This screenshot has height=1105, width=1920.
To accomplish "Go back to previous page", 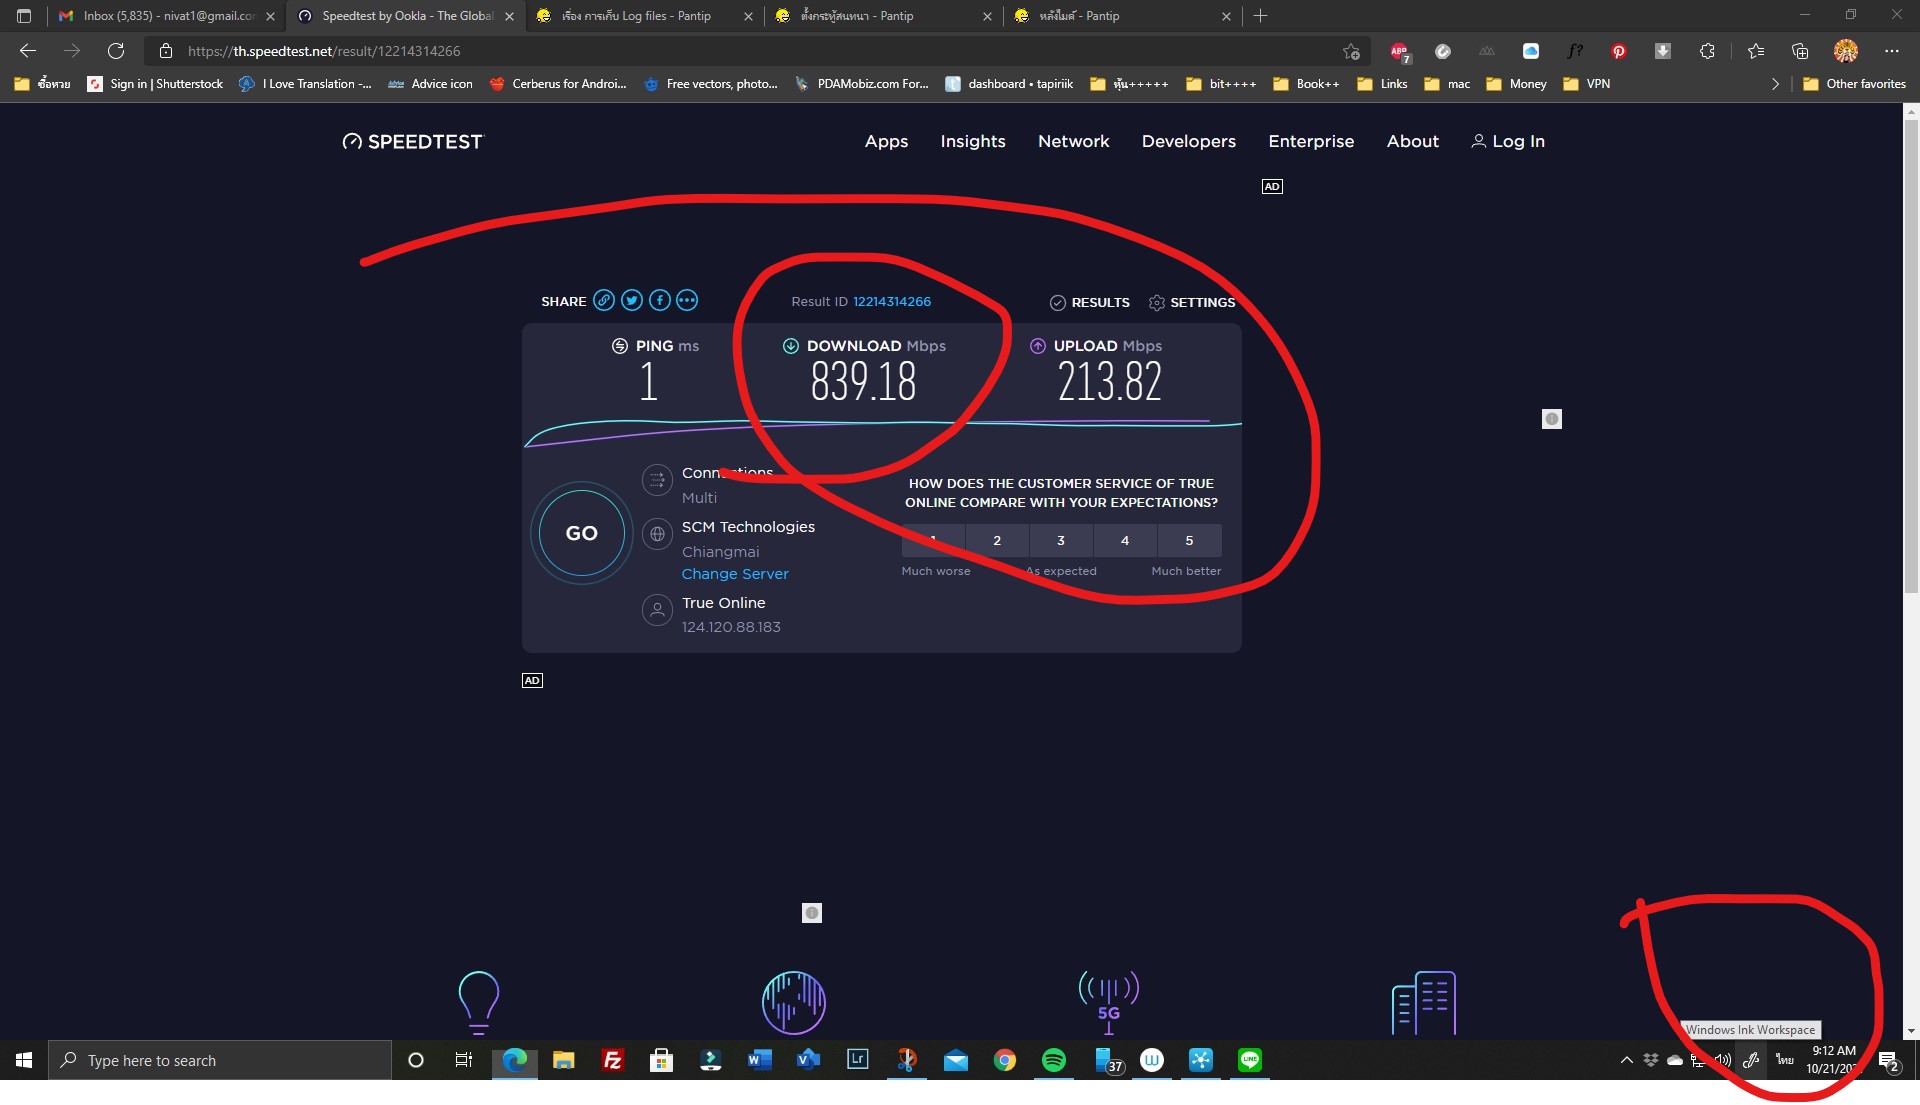I will (28, 51).
